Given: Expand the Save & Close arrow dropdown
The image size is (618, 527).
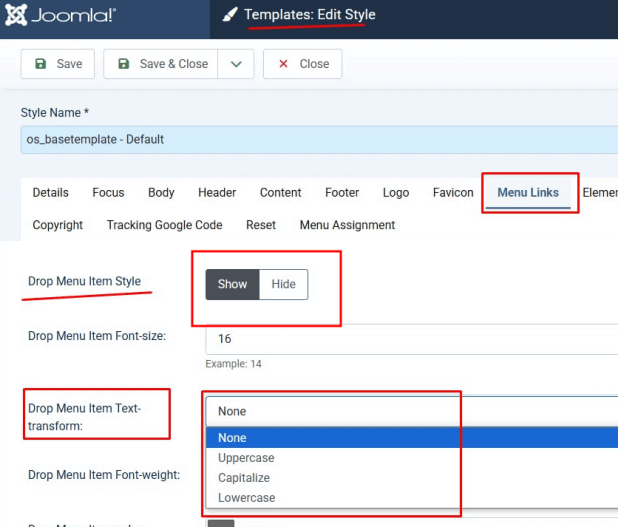Looking at the screenshot, I should pos(236,64).
